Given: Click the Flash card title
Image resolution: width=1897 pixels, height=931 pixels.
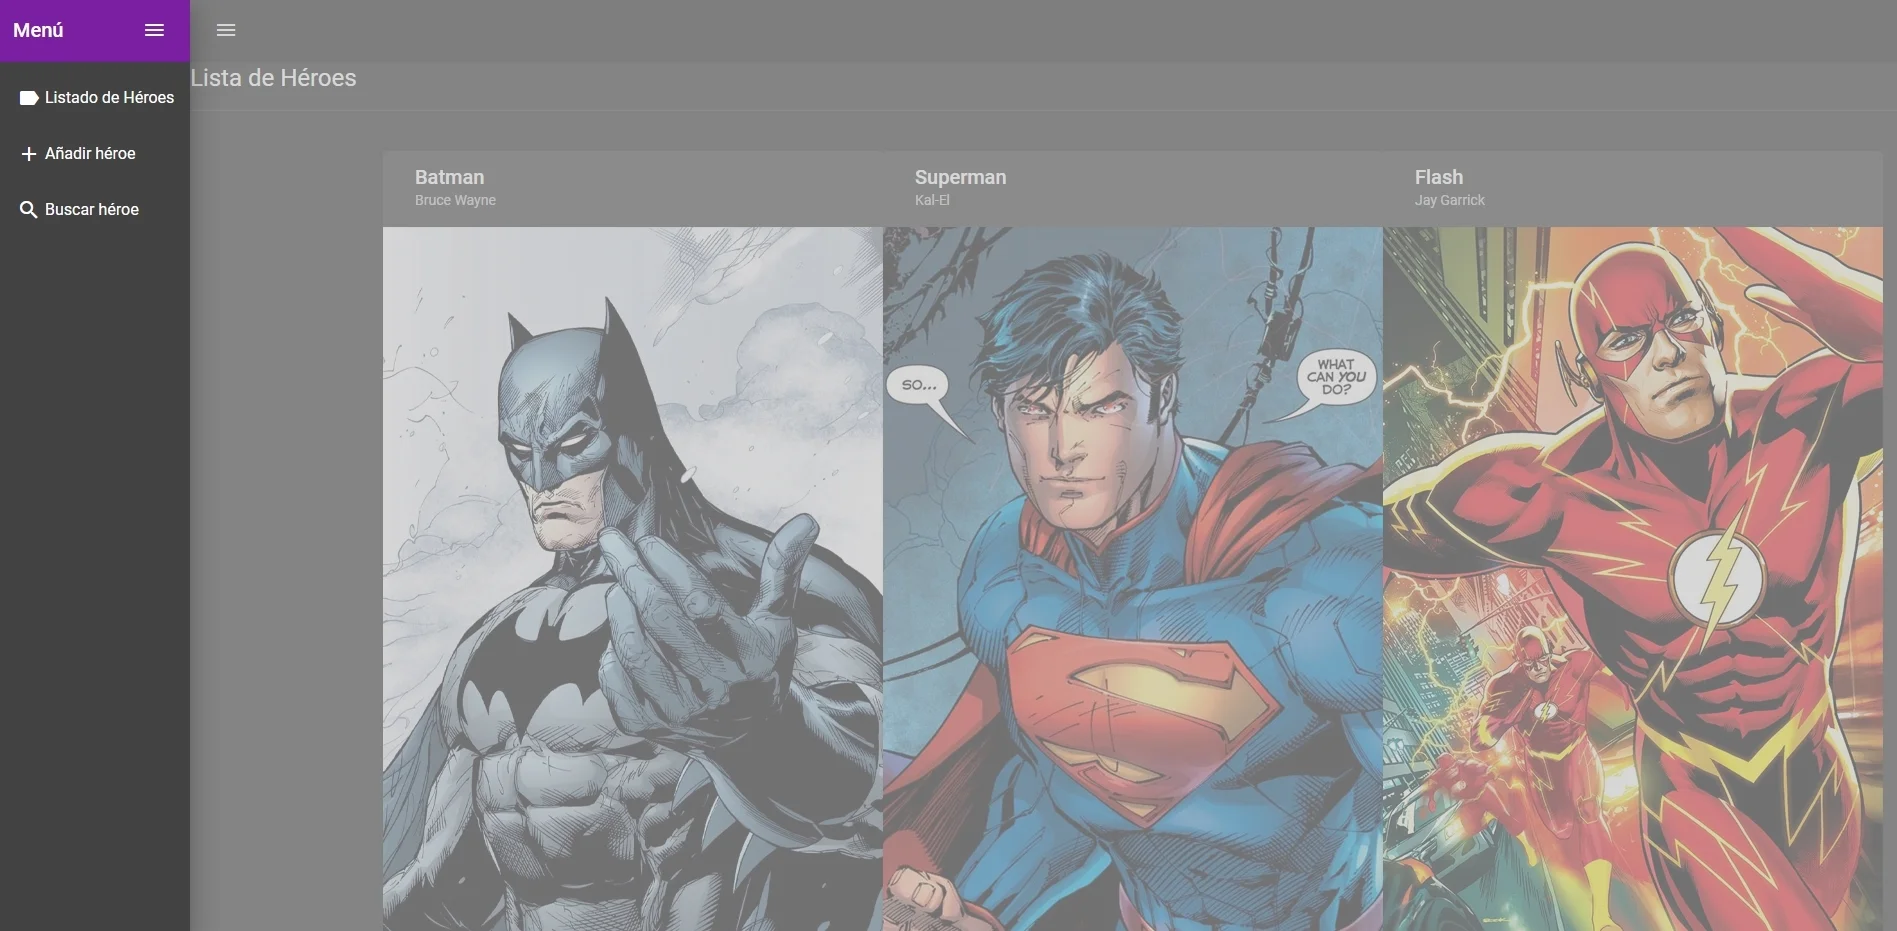Looking at the screenshot, I should 1438,177.
